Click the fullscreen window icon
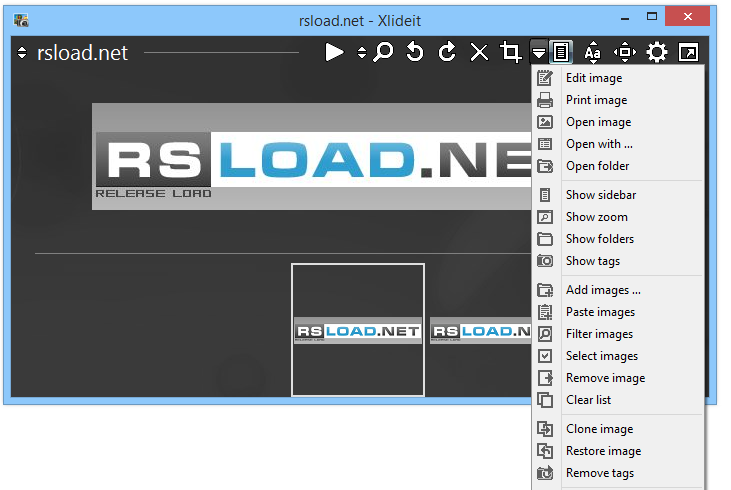This screenshot has height=490, width=731. pyautogui.click(x=689, y=52)
